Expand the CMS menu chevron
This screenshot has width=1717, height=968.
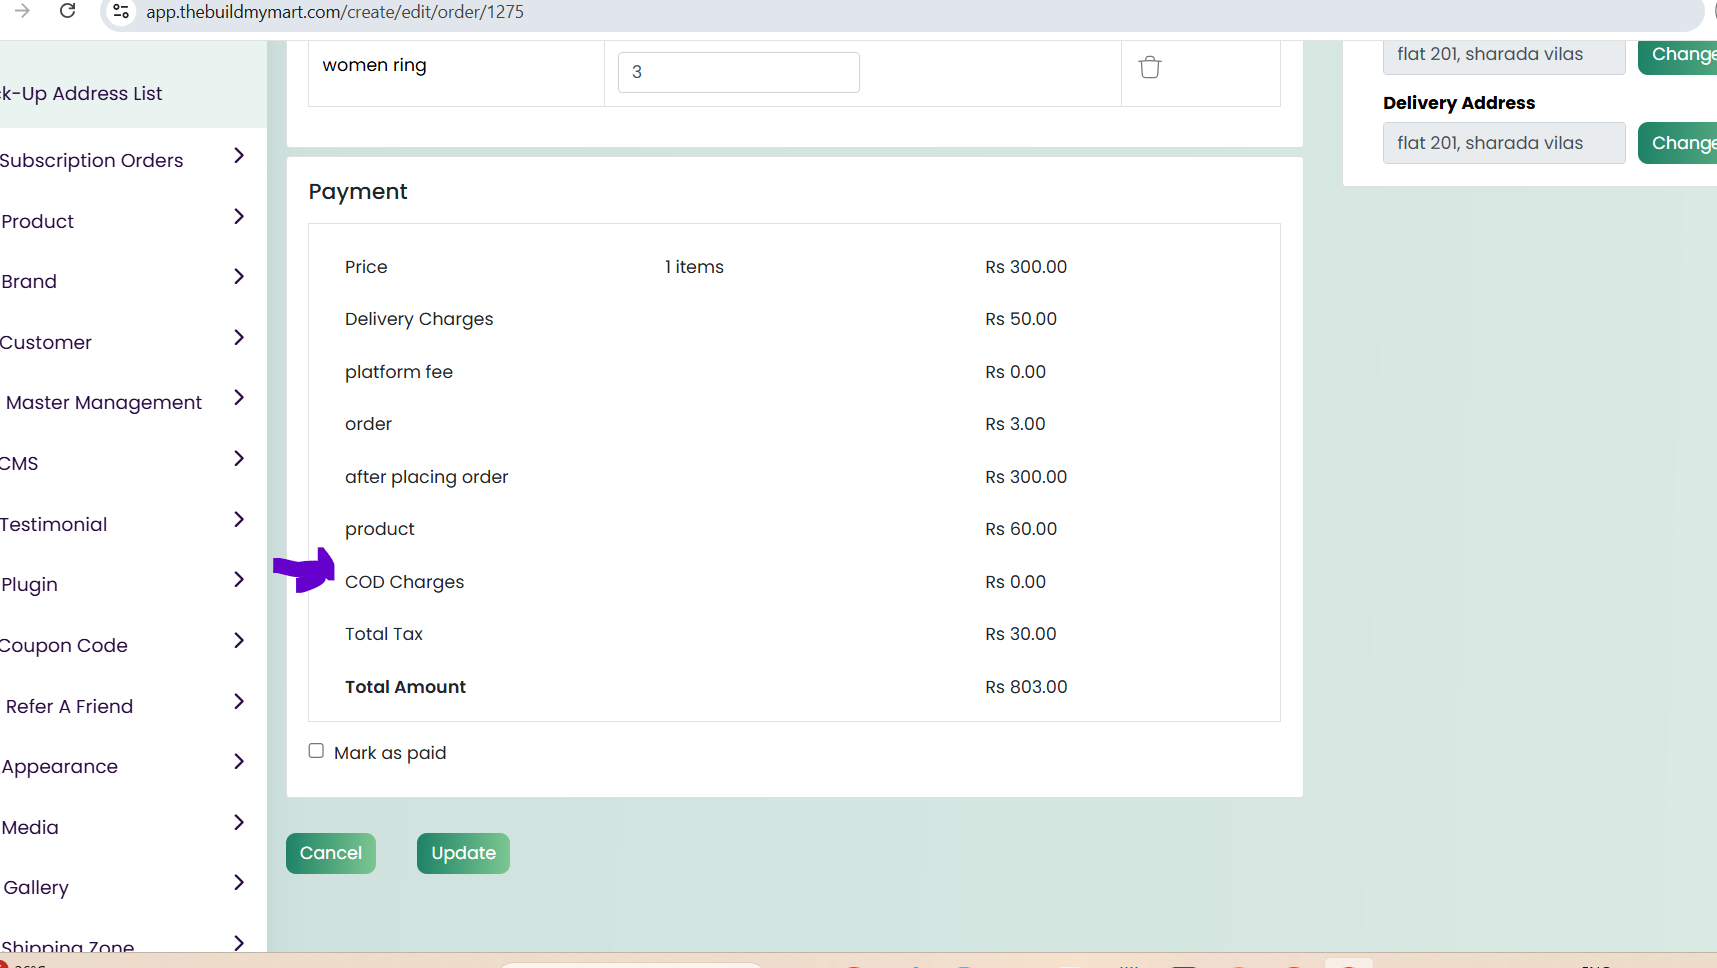click(x=239, y=458)
